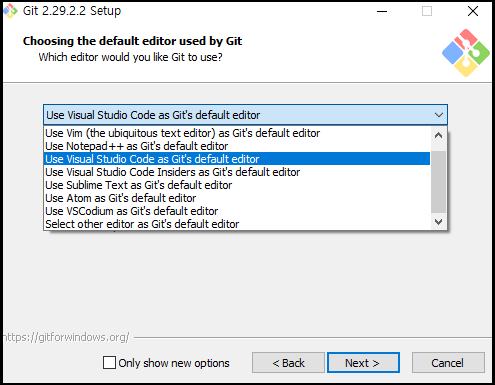Click the Git logo in the title bar

pyautogui.click(x=10, y=11)
